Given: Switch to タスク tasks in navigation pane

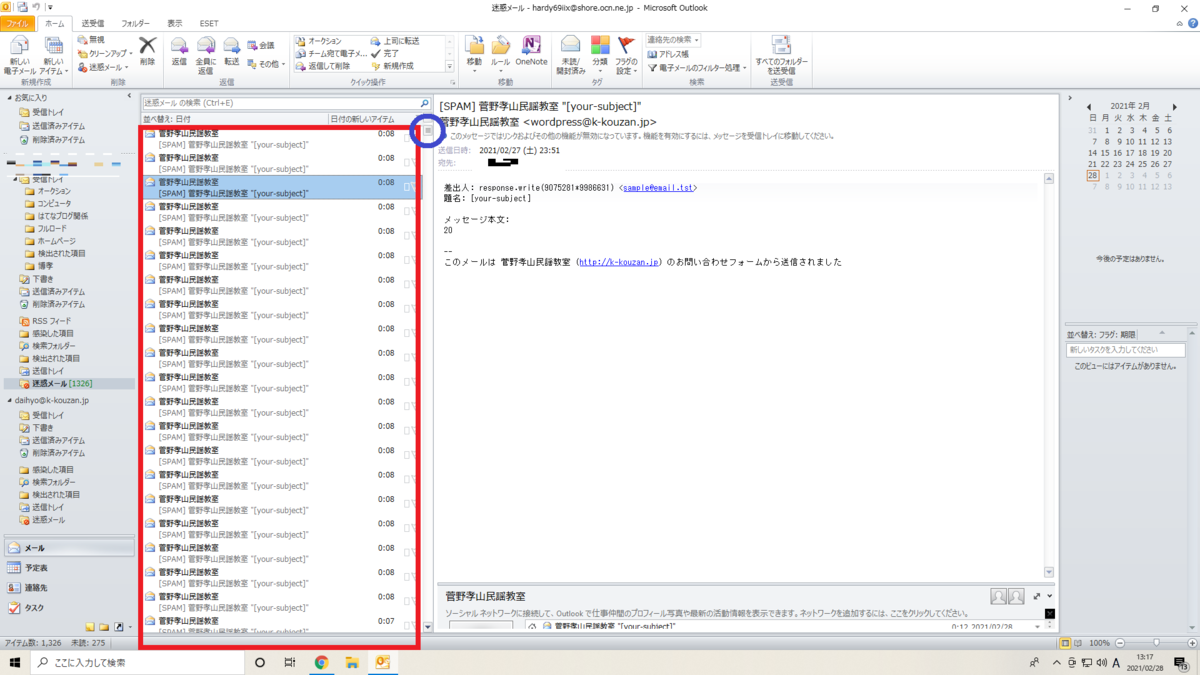Looking at the screenshot, I should [67, 608].
